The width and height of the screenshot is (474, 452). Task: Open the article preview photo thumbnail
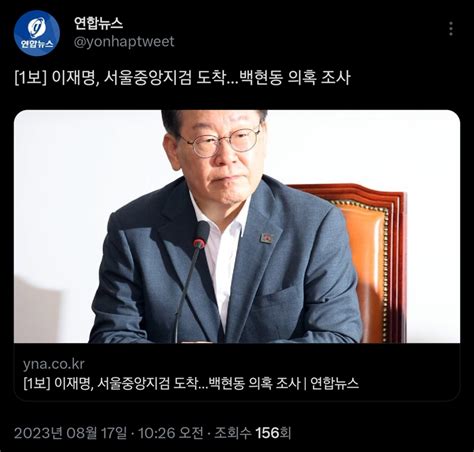237,226
